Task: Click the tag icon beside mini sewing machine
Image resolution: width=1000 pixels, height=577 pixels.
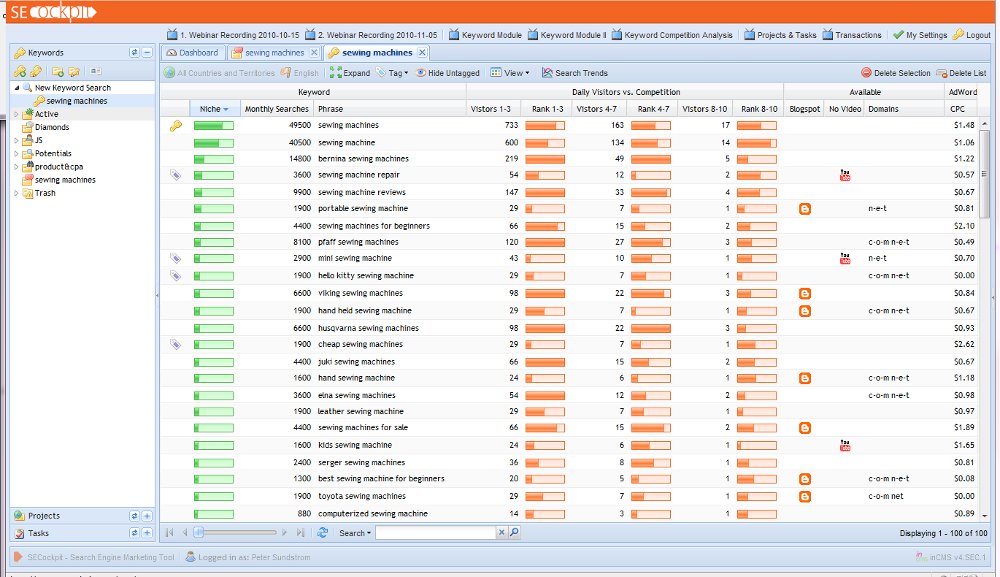Action: (176, 258)
